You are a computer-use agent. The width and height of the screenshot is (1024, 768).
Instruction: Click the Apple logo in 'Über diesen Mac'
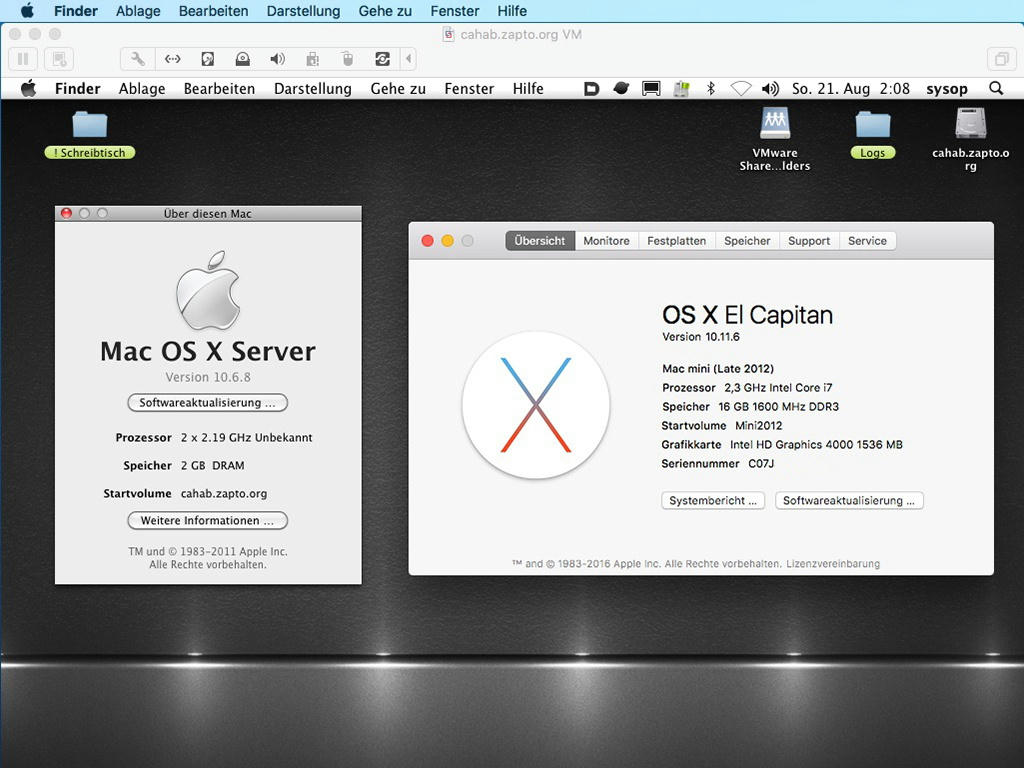(208, 291)
